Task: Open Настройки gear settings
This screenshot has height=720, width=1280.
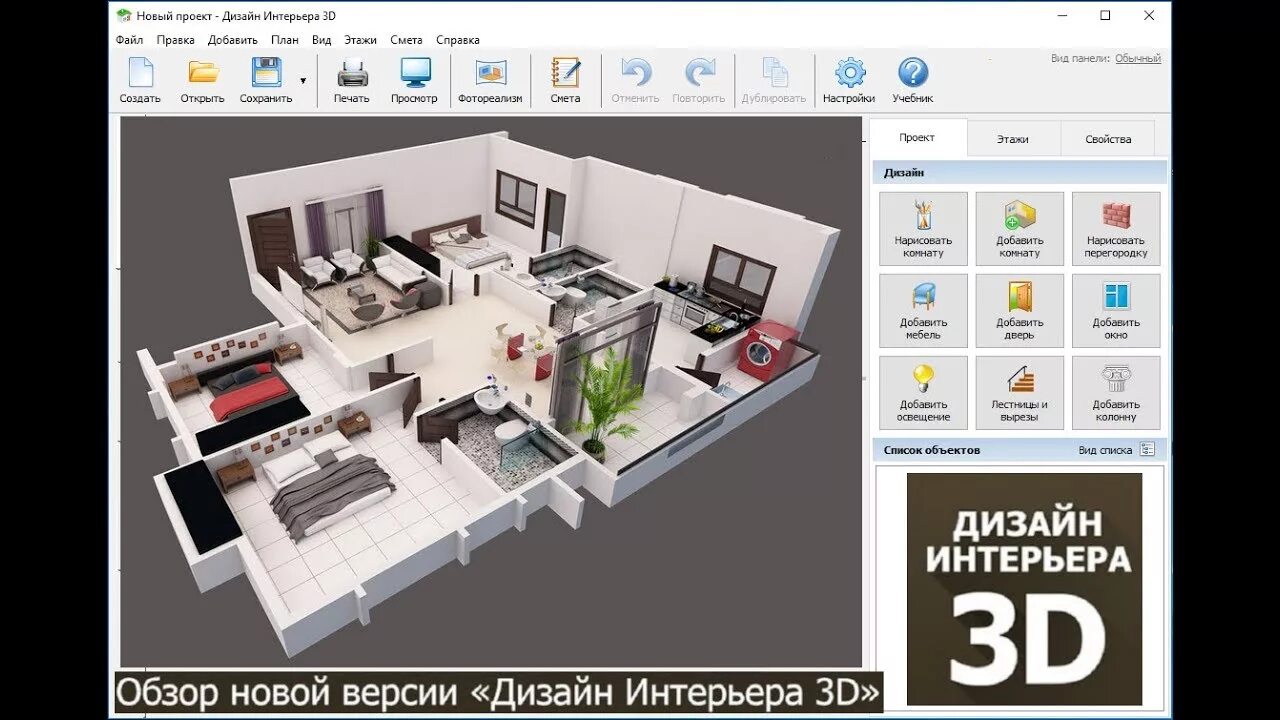Action: point(849,80)
